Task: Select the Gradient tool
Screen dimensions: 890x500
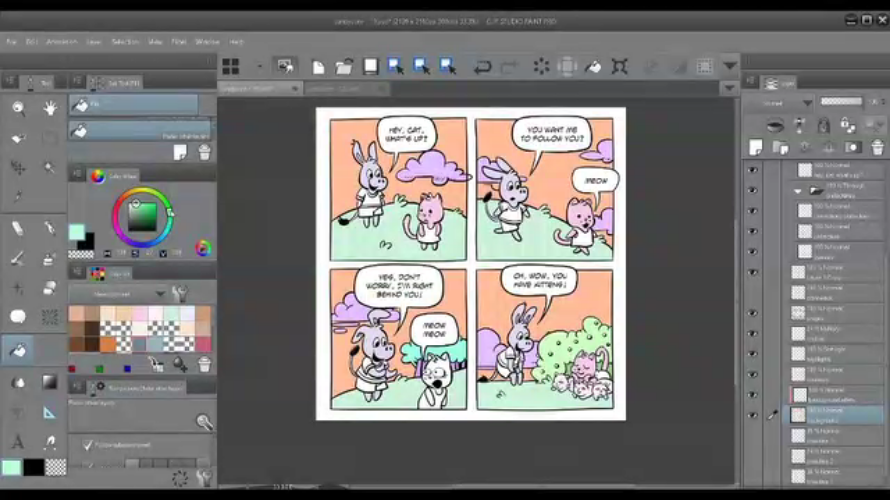Action: click(x=49, y=382)
